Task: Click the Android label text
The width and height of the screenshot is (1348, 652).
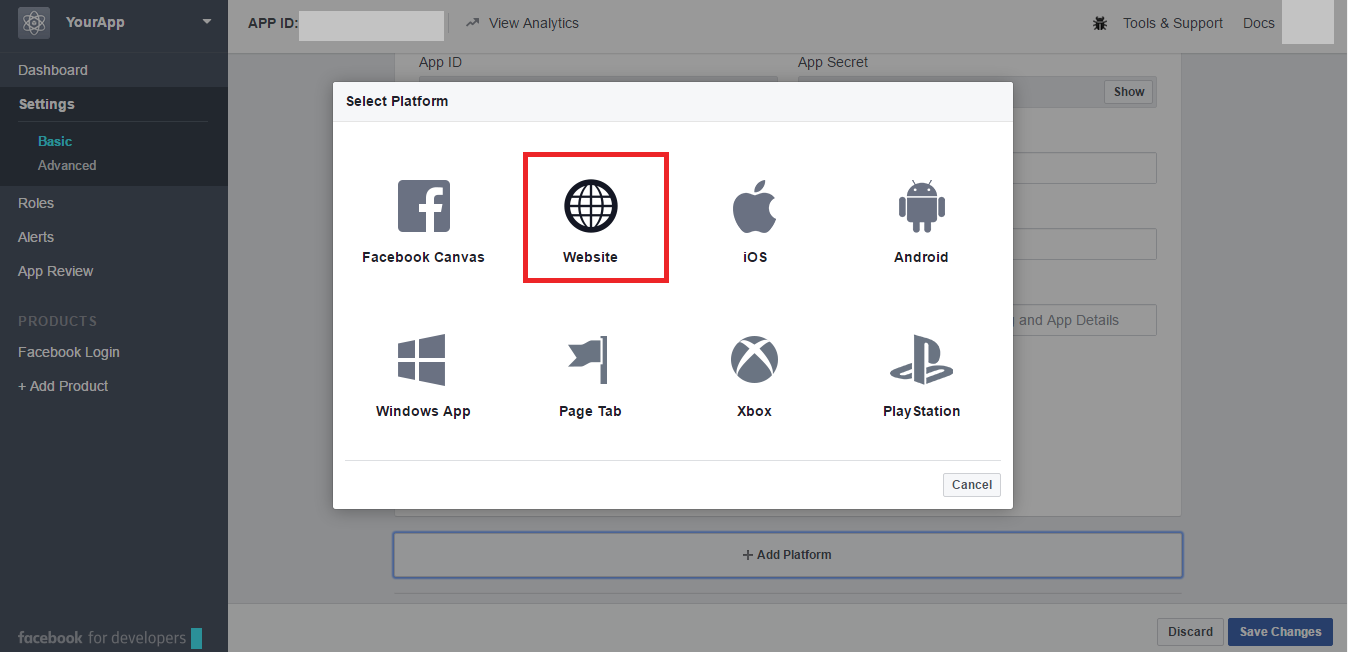Action: coord(921,257)
